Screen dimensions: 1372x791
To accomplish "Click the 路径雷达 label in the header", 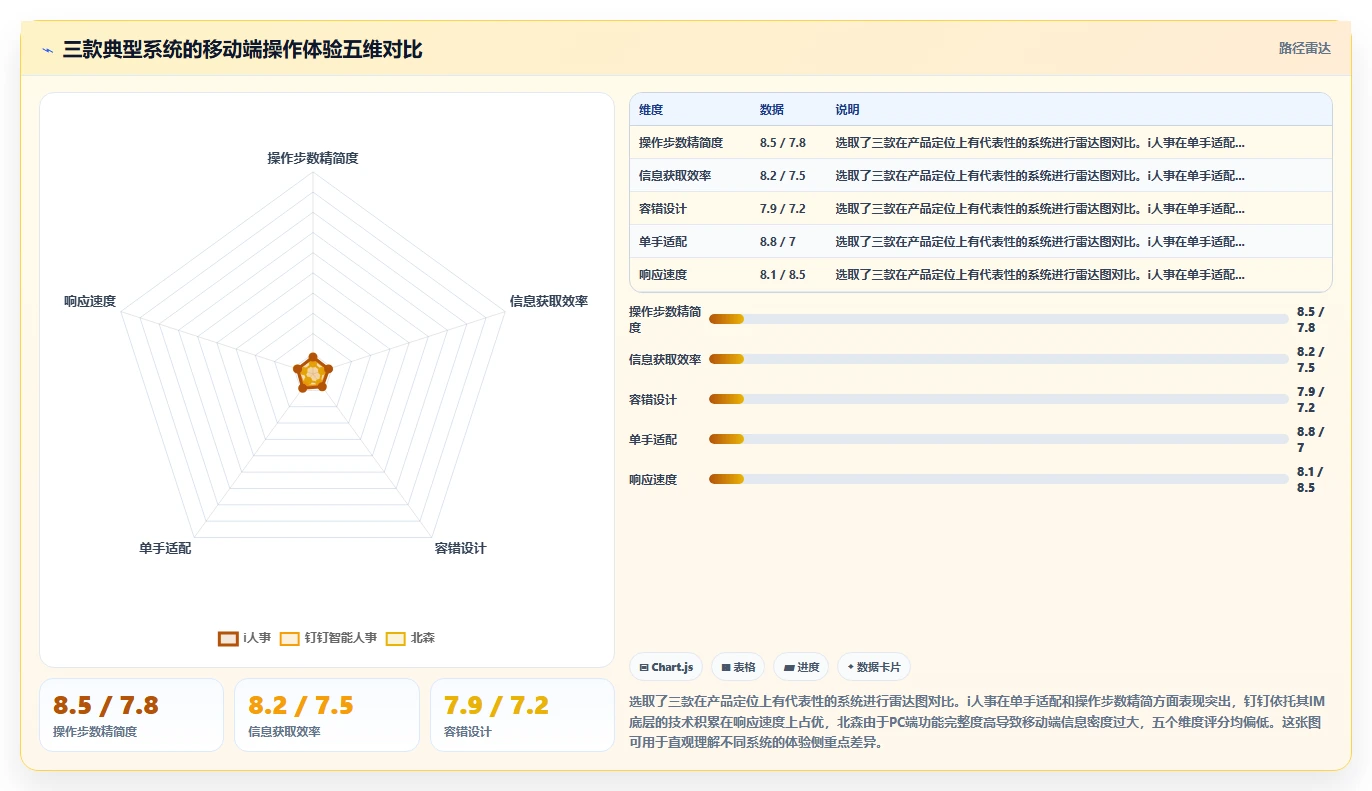I will [1304, 48].
